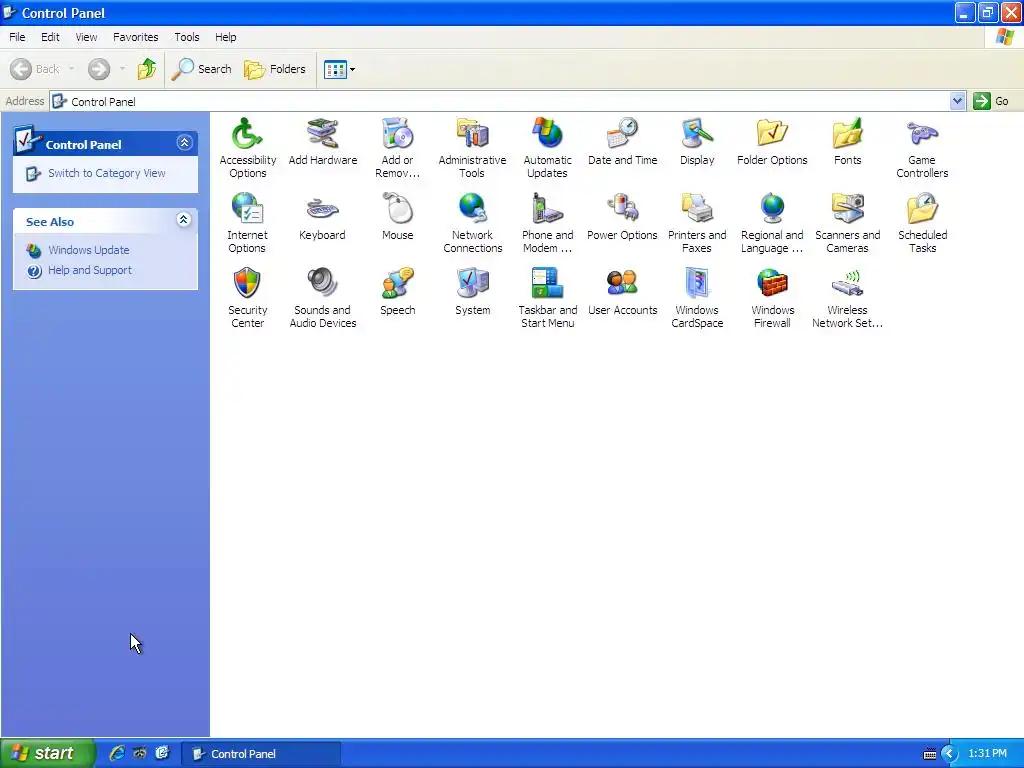Open Security Center shield icon
Viewport: 1024px width, 768px height.
tap(248, 284)
